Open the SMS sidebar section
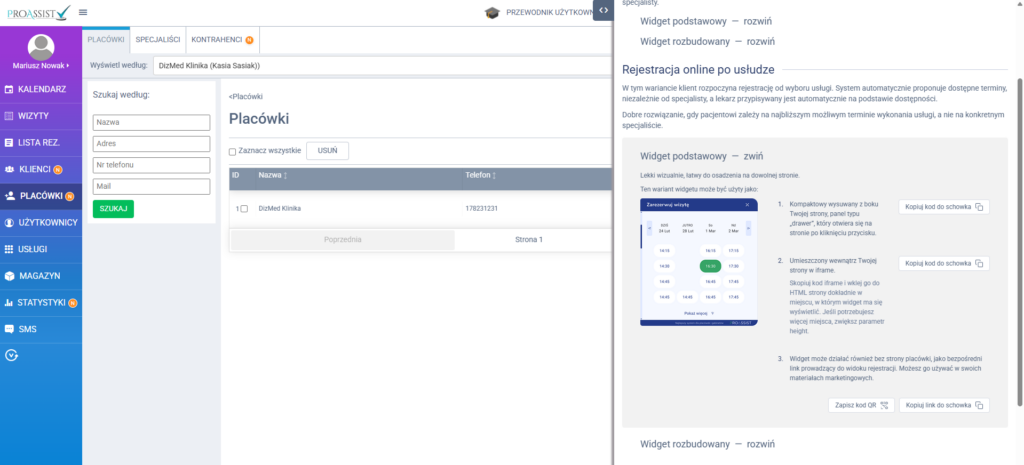 click(27, 328)
